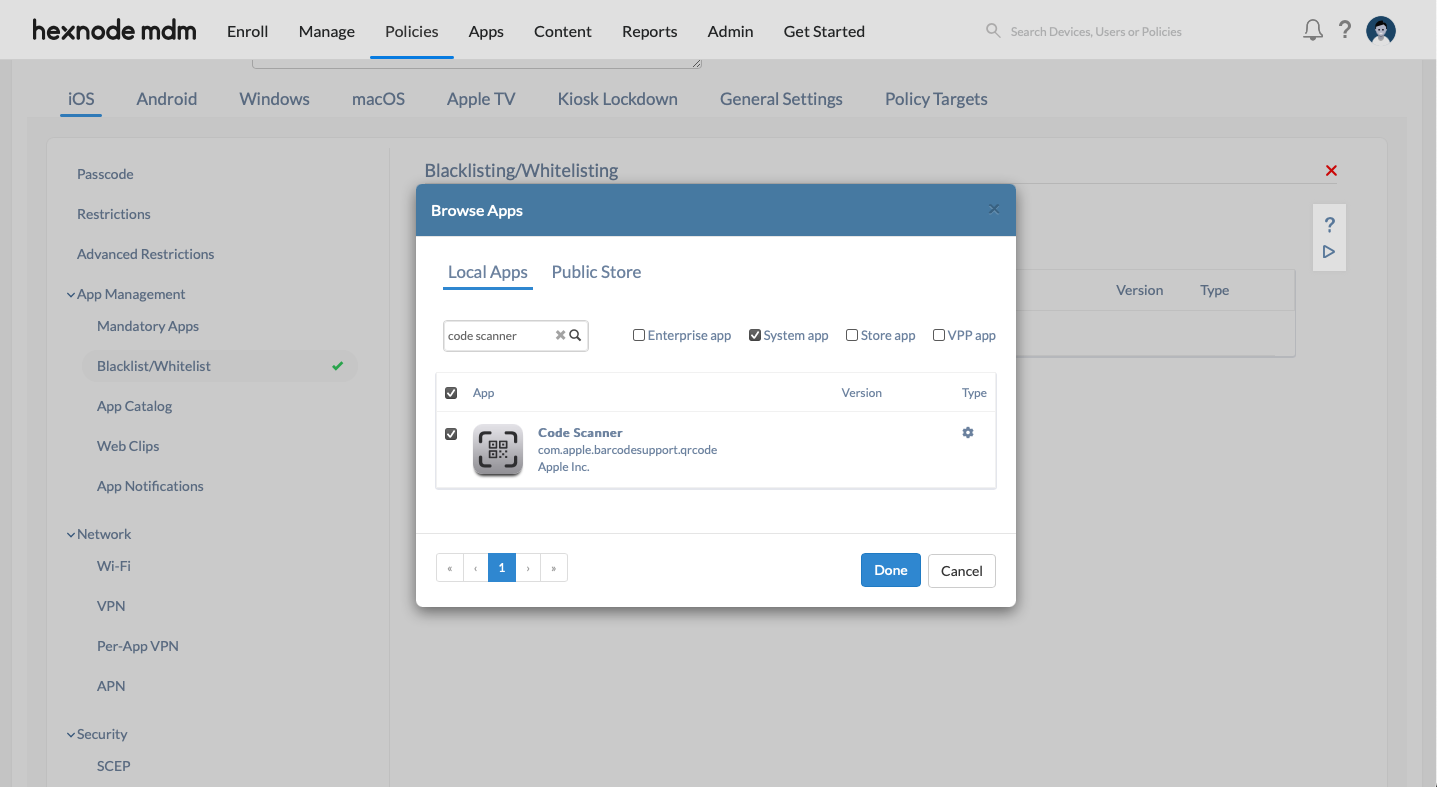Trigger search with the magnifier icon
The height and width of the screenshot is (787, 1437).
click(x=575, y=335)
